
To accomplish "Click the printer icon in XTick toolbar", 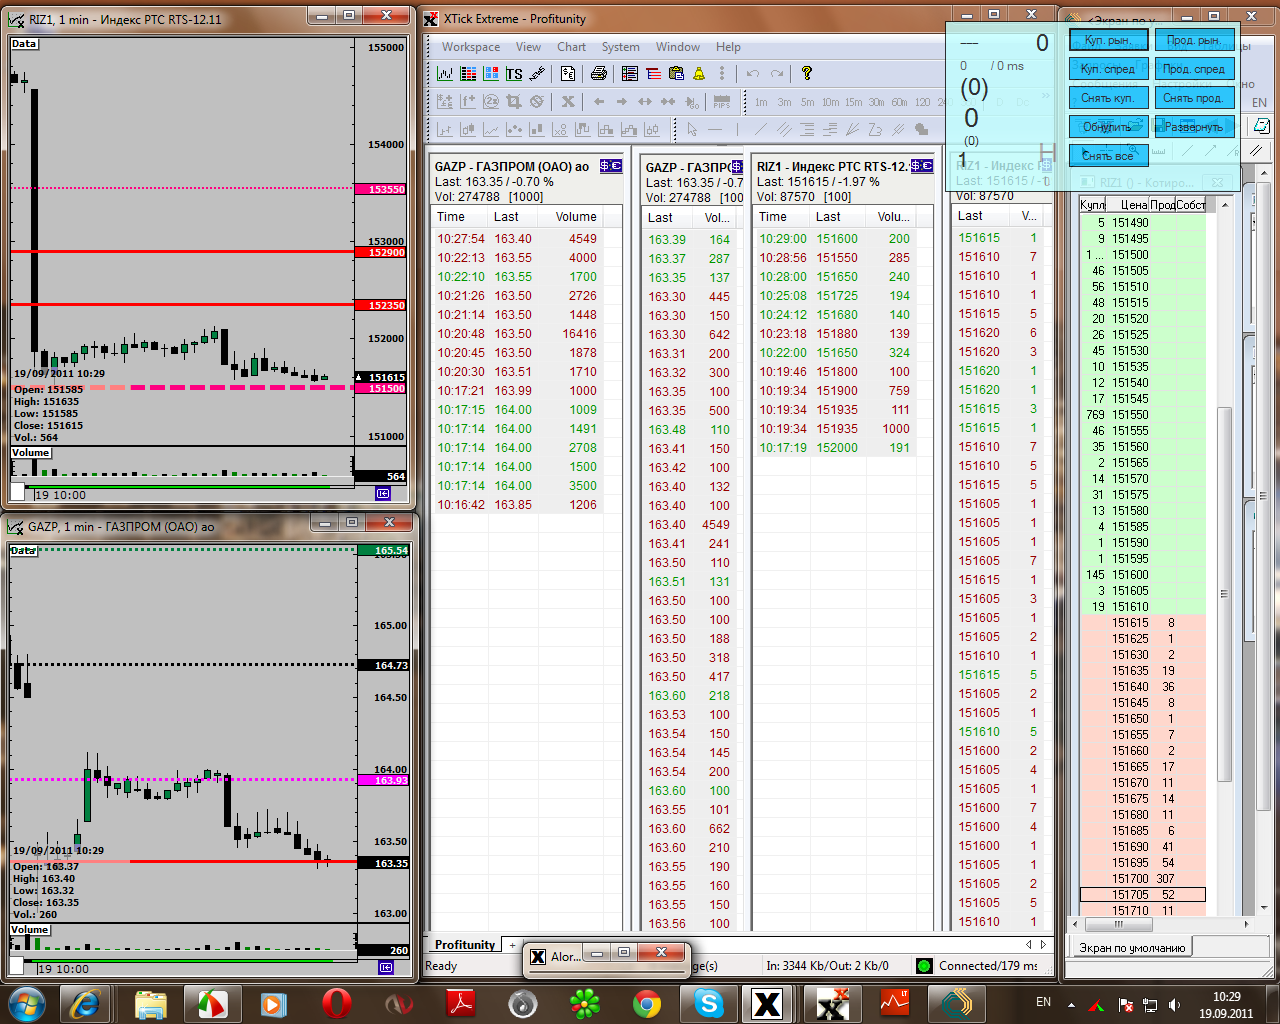I will pos(599,74).
